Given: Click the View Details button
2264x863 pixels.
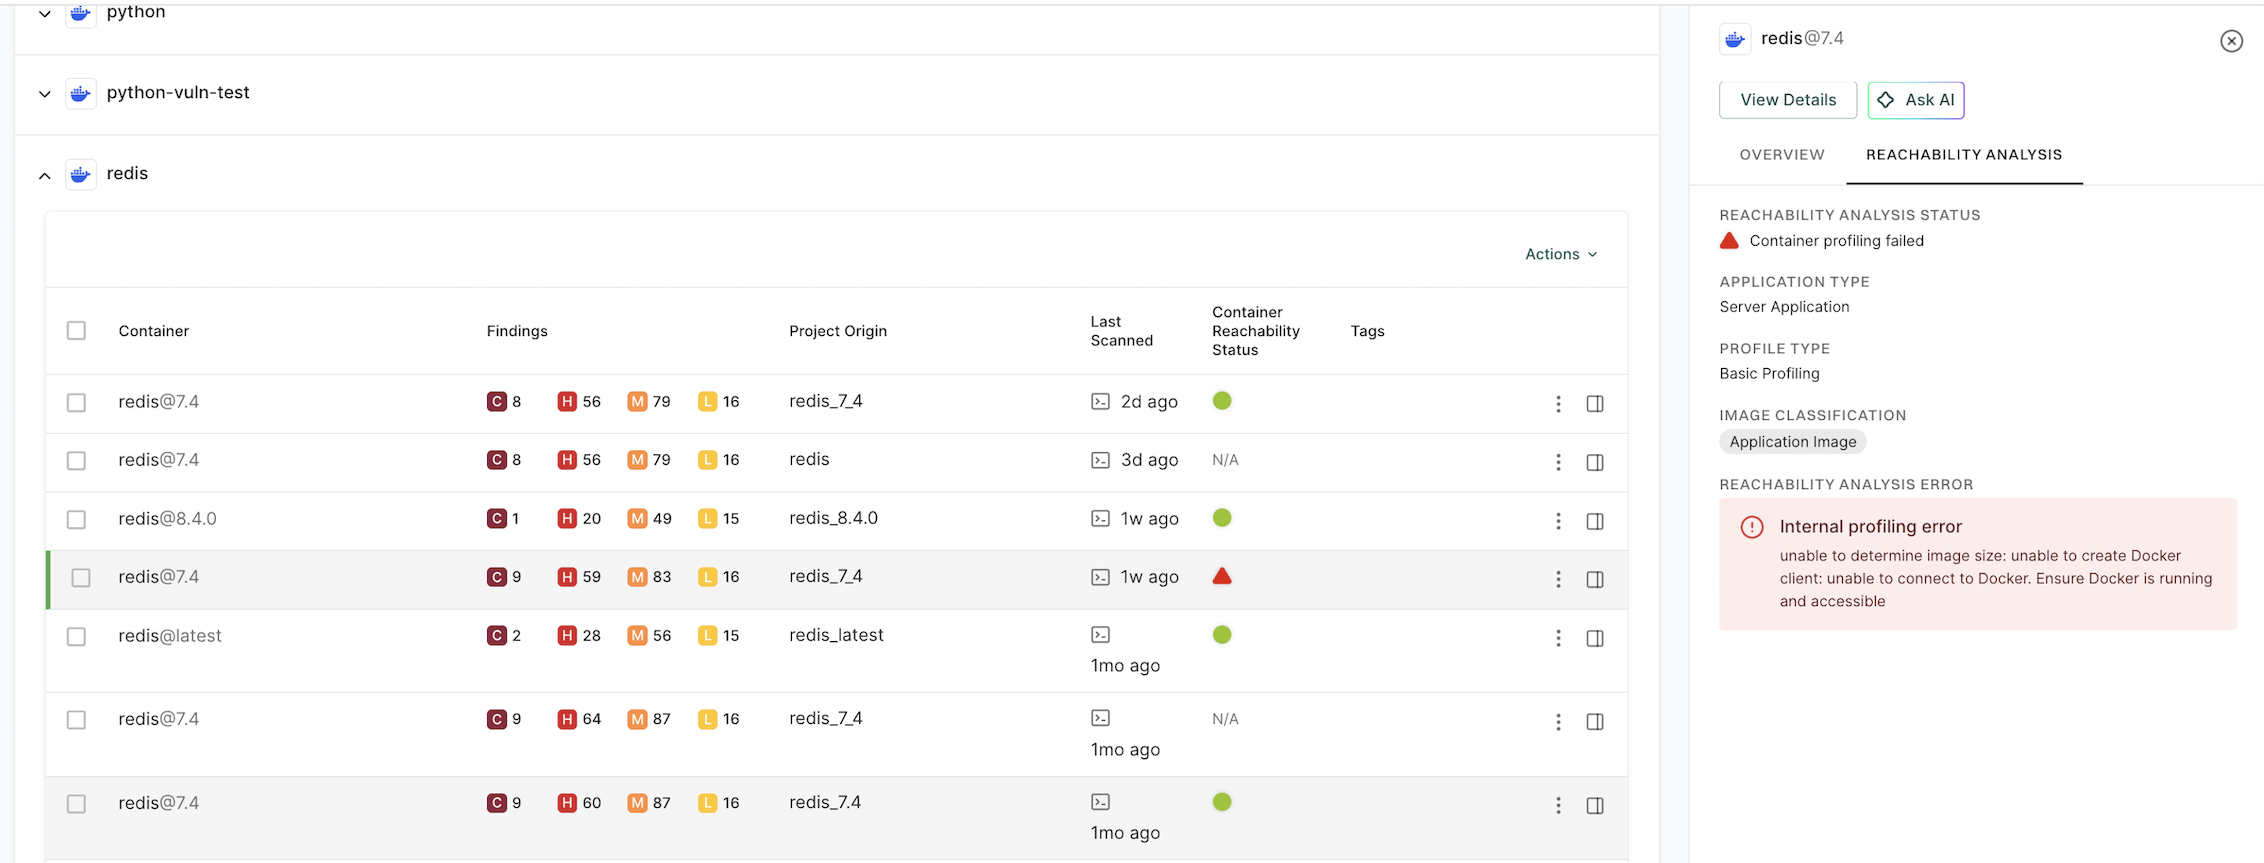Looking at the screenshot, I should [x=1787, y=100].
